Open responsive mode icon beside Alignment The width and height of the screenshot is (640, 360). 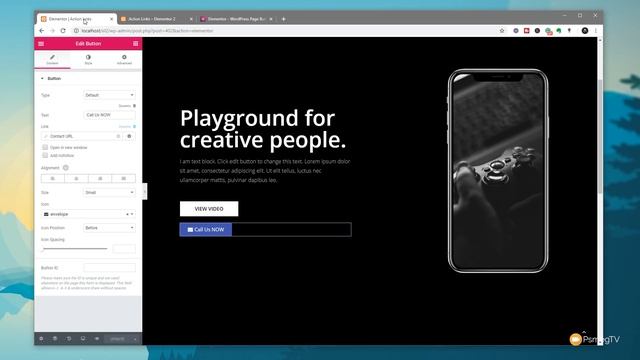point(66,168)
